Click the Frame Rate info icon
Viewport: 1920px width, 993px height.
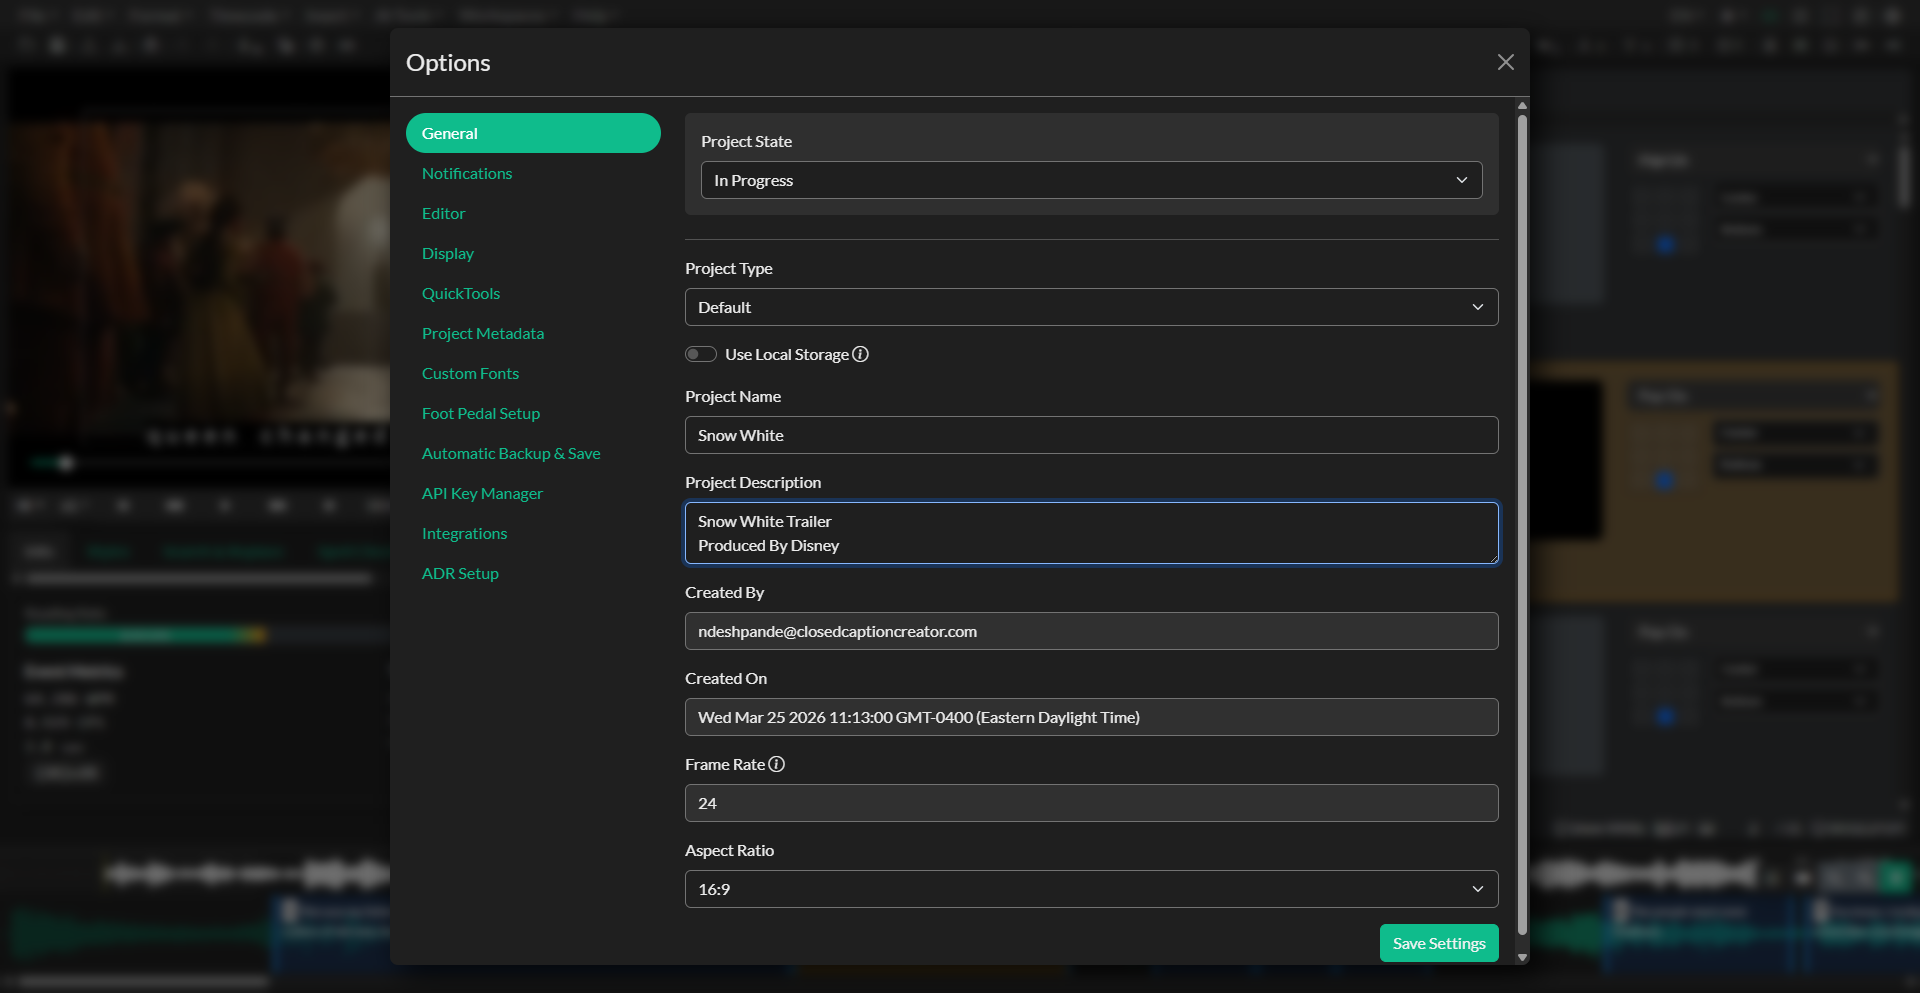coord(777,764)
